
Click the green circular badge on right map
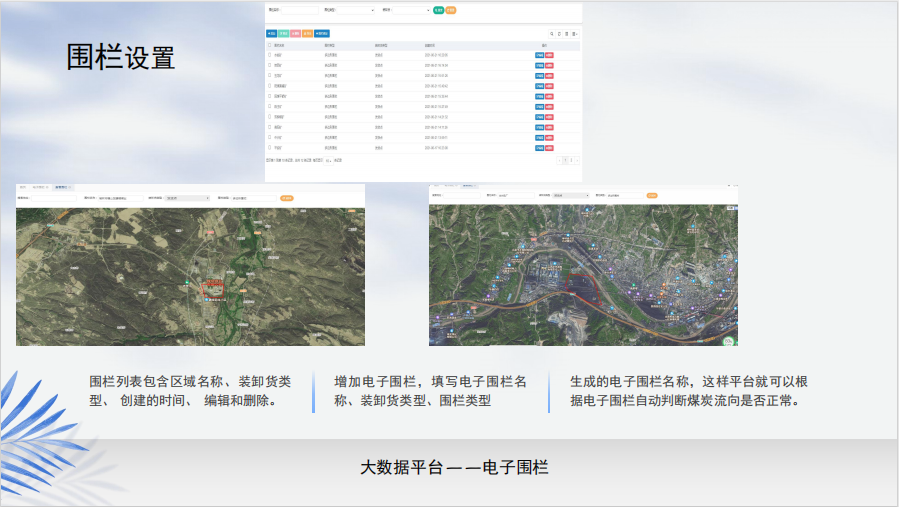(x=729, y=340)
